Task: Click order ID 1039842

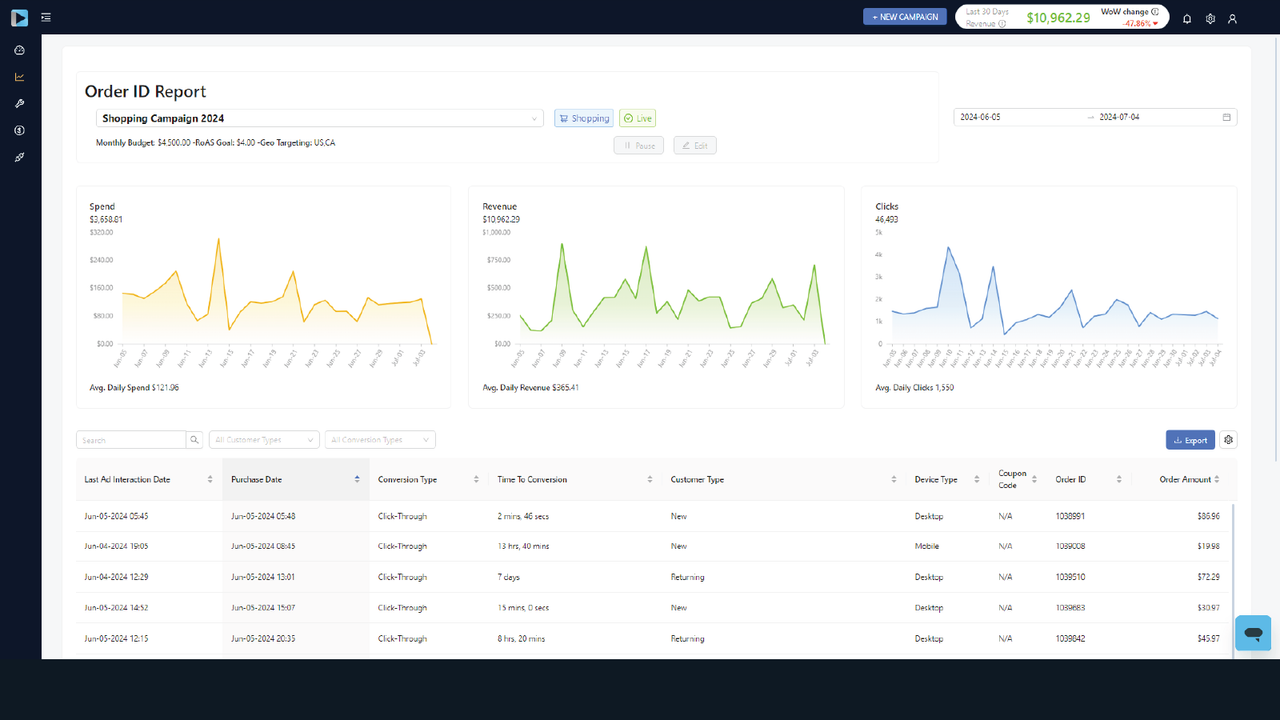Action: coord(1070,639)
